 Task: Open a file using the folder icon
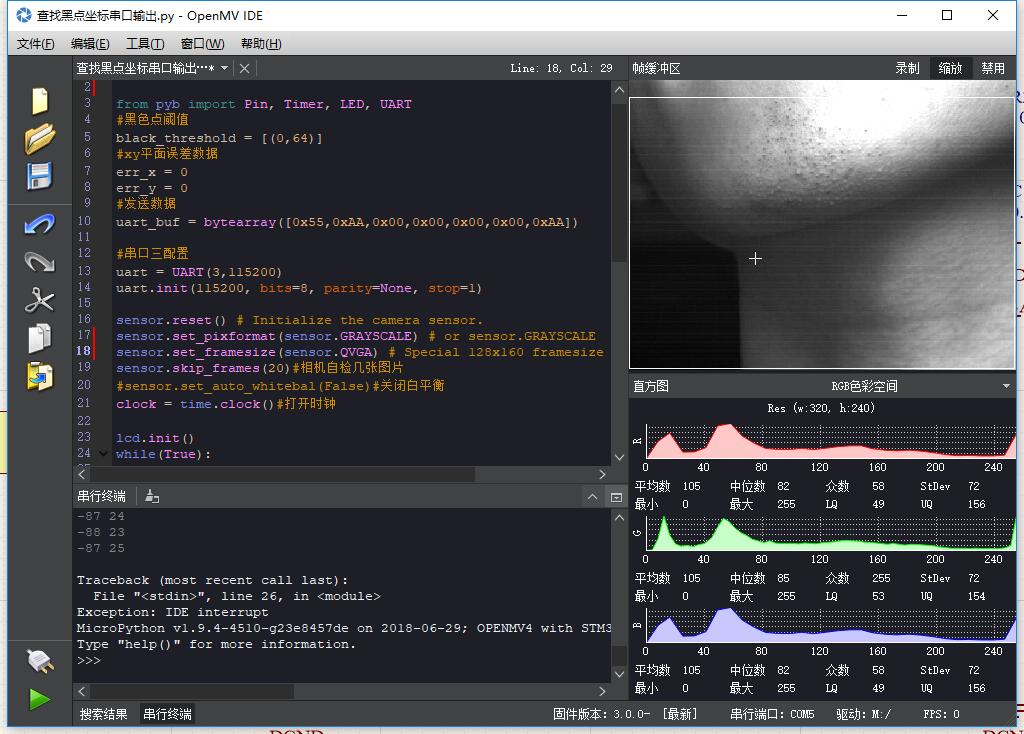(x=39, y=139)
